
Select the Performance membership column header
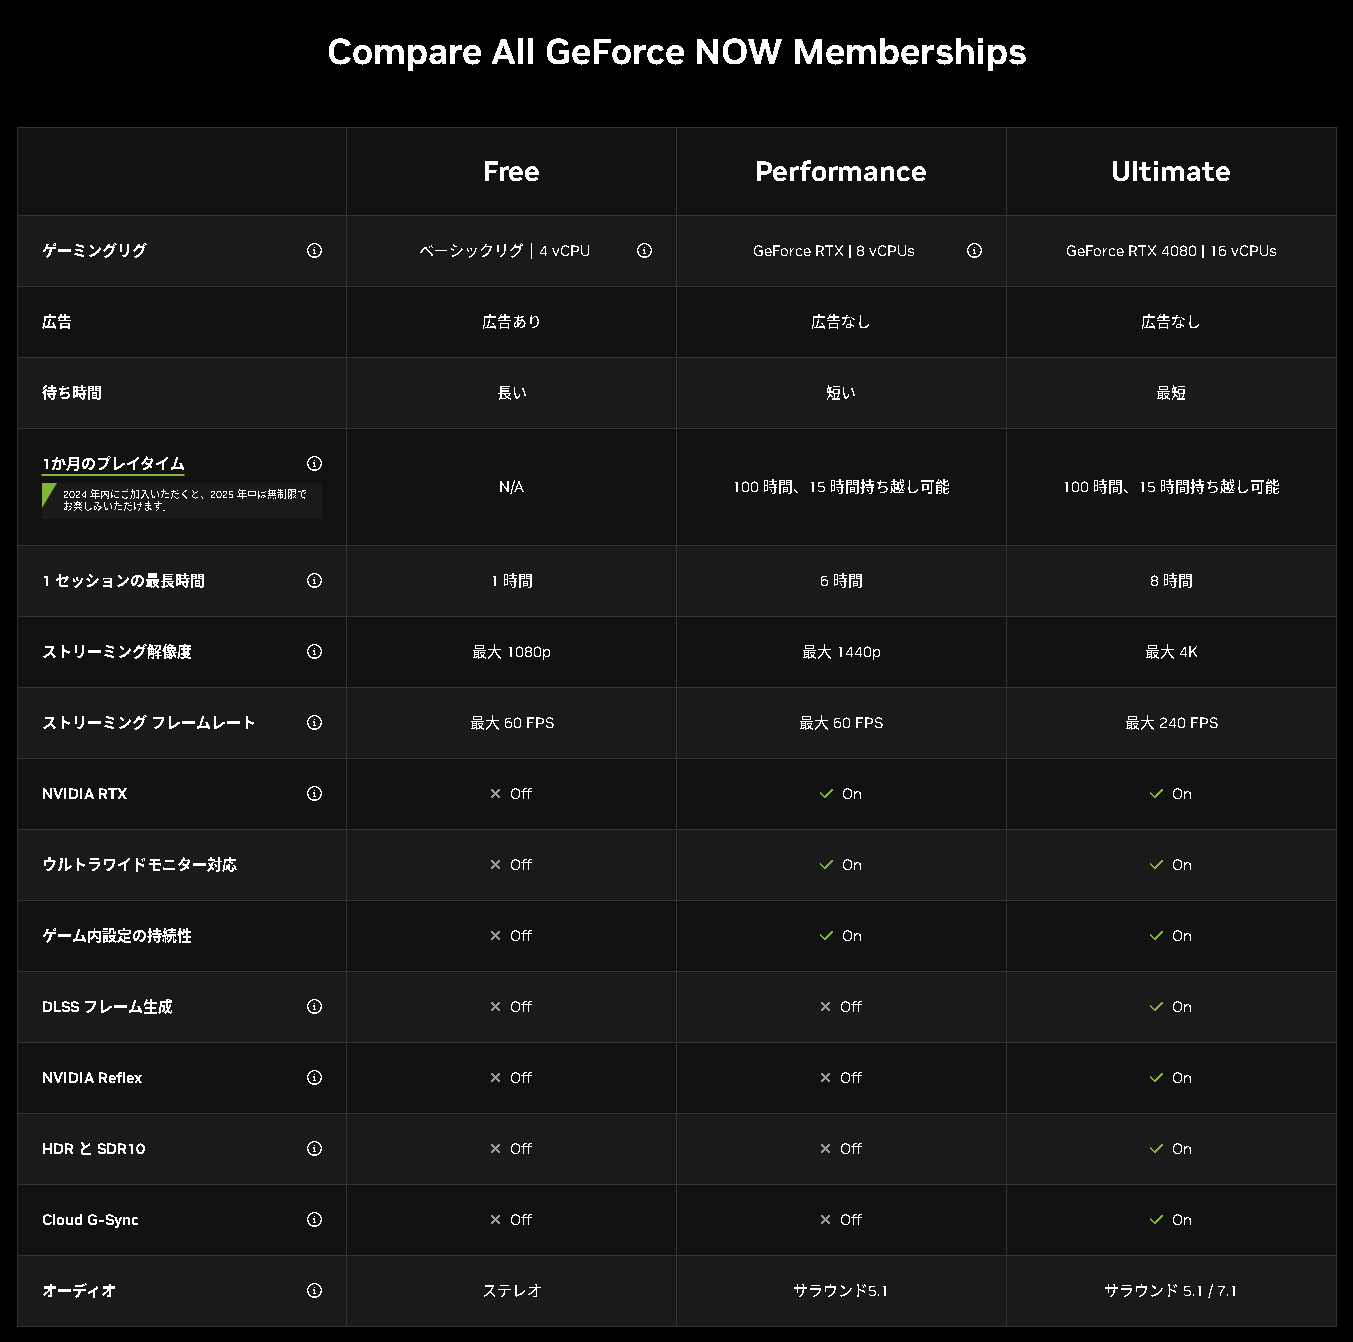[x=840, y=172]
